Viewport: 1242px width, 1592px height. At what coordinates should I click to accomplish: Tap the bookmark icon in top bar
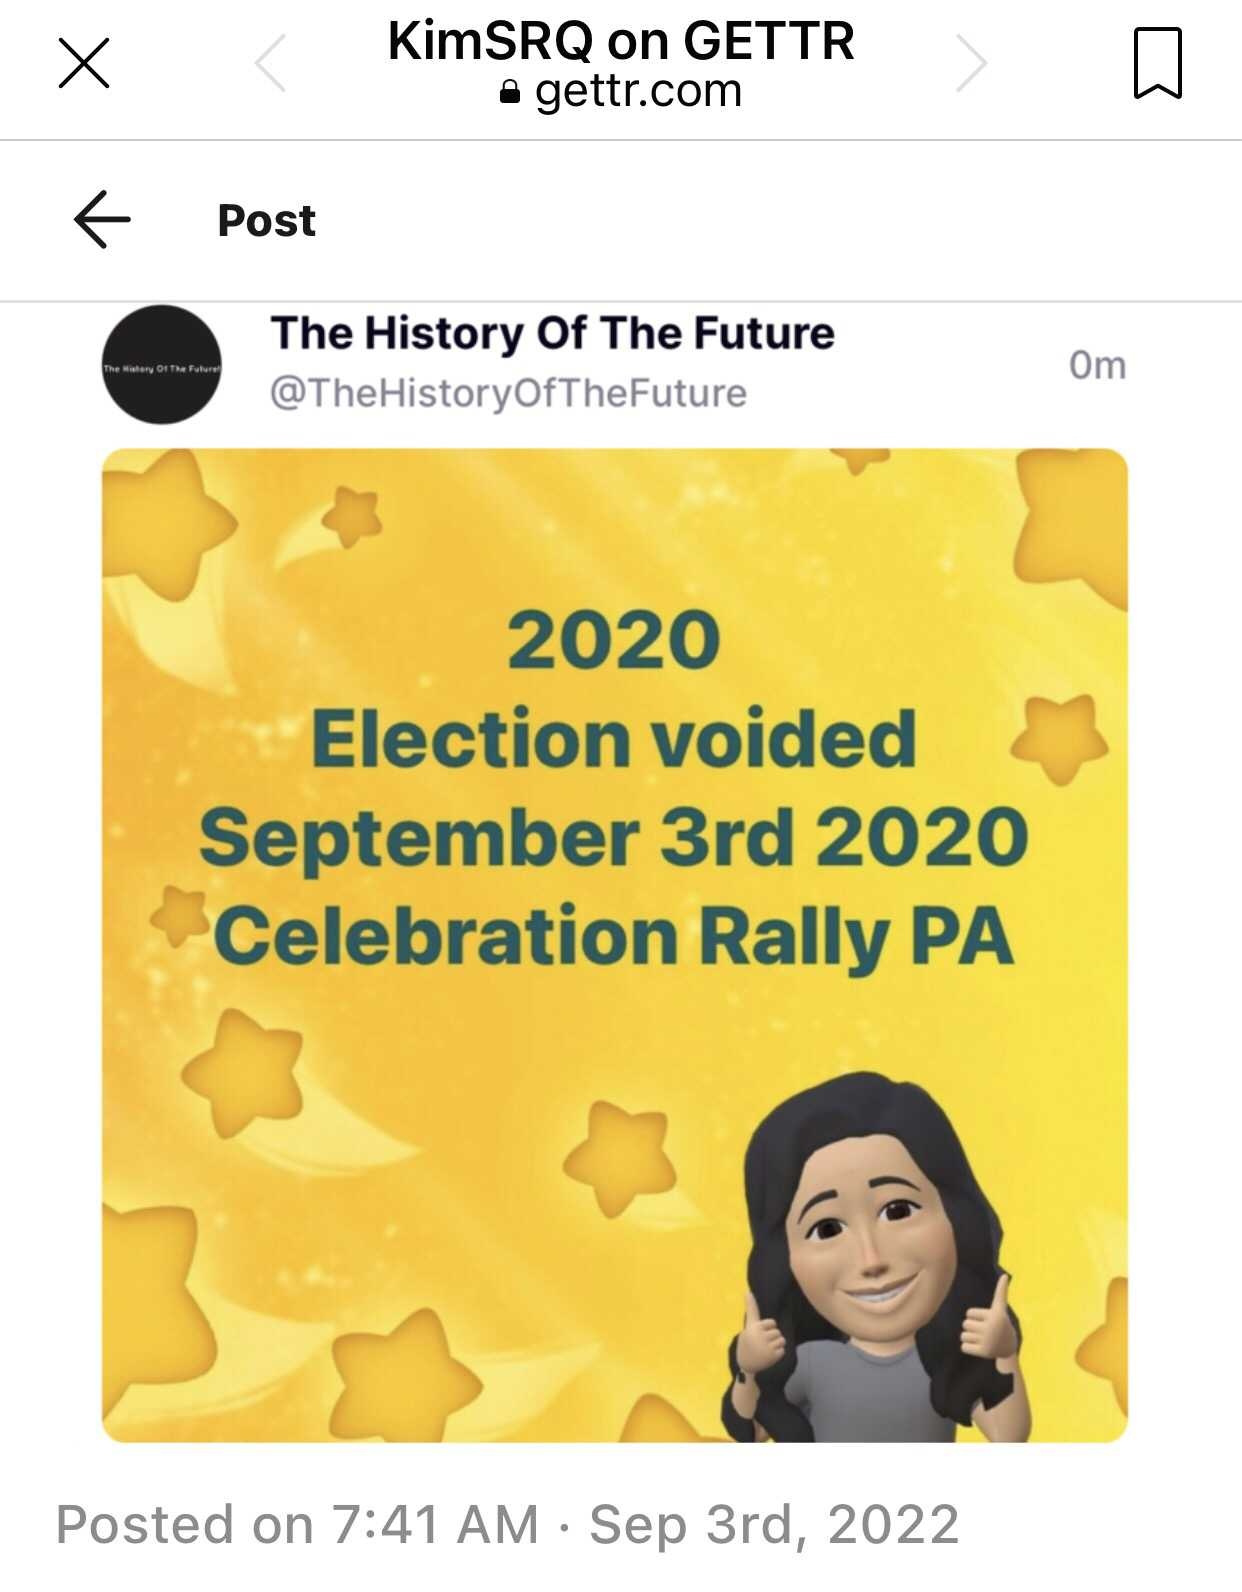1158,63
